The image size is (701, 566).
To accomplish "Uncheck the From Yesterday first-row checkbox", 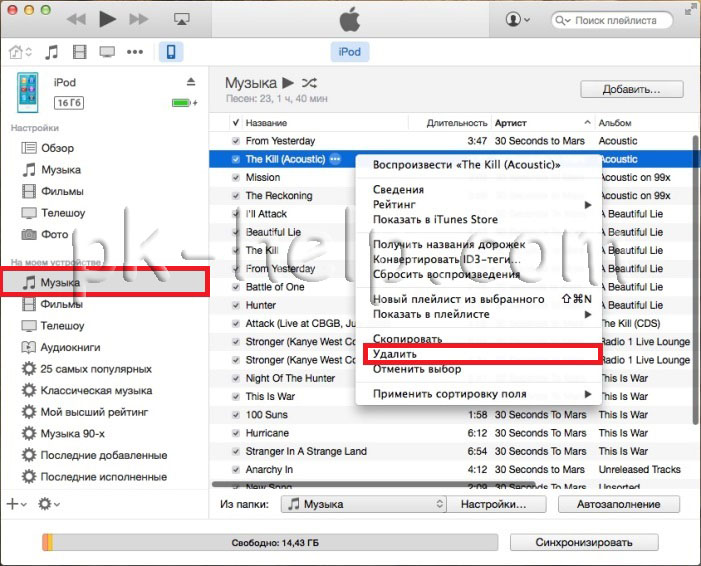I will coord(236,141).
